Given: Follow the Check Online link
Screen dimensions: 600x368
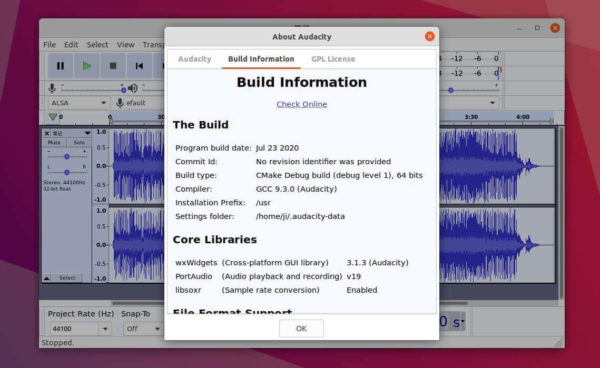Looking at the screenshot, I should coord(302,104).
